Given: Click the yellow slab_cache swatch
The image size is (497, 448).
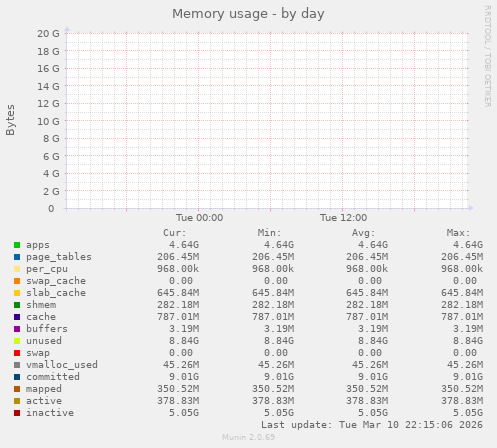Looking at the screenshot, I should pos(17,293).
